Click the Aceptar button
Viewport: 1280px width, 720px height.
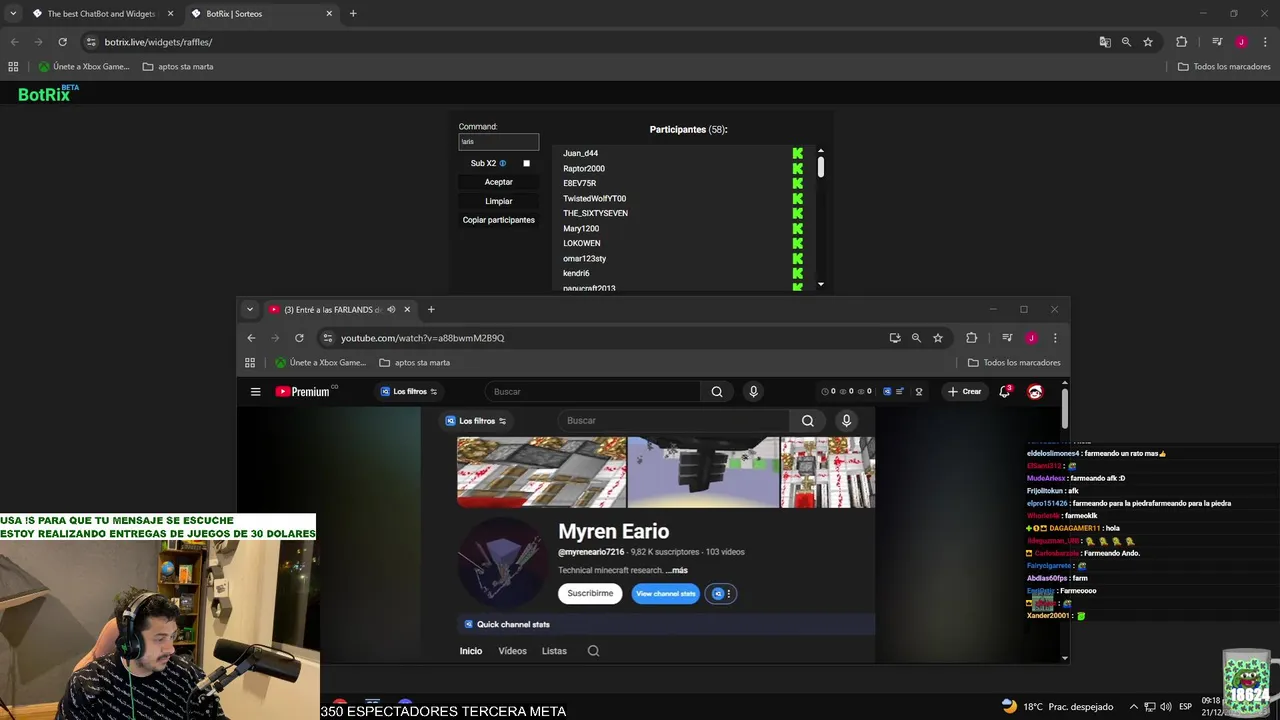tap(499, 182)
